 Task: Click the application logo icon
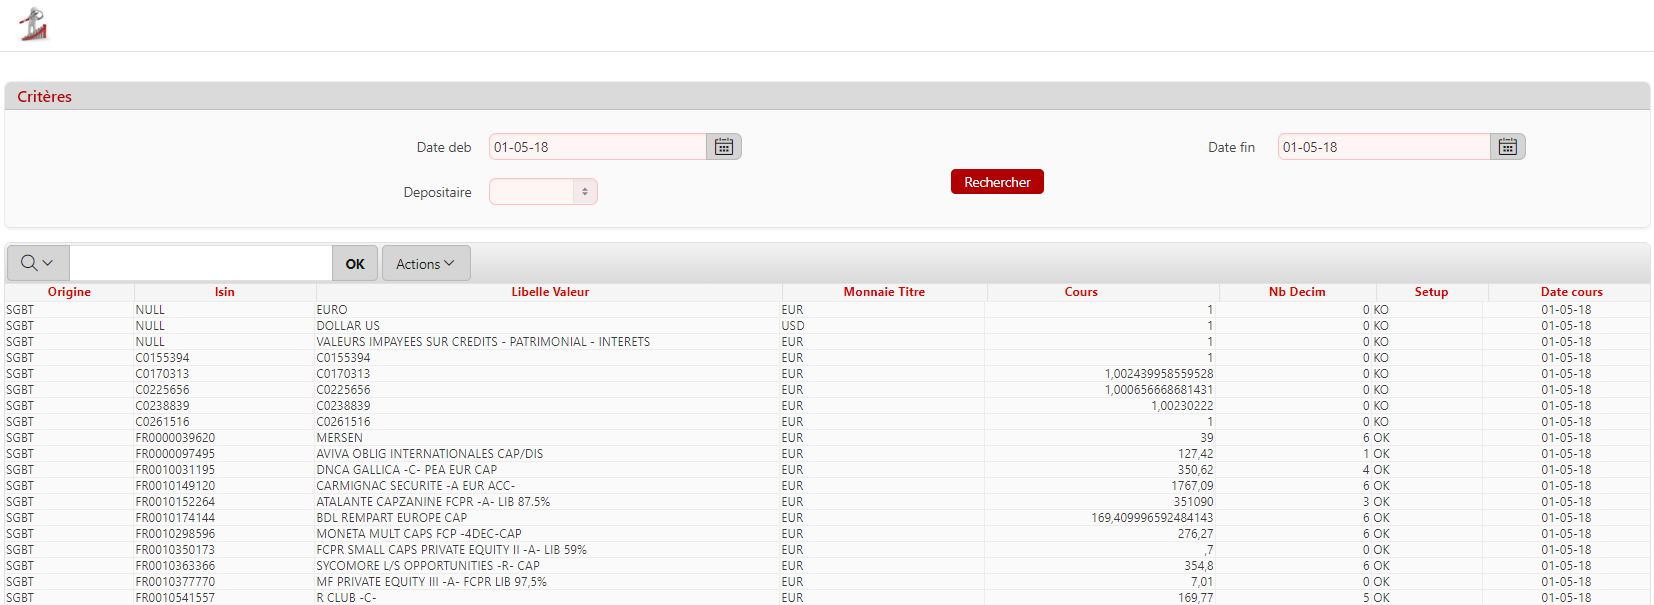pyautogui.click(x=33, y=25)
